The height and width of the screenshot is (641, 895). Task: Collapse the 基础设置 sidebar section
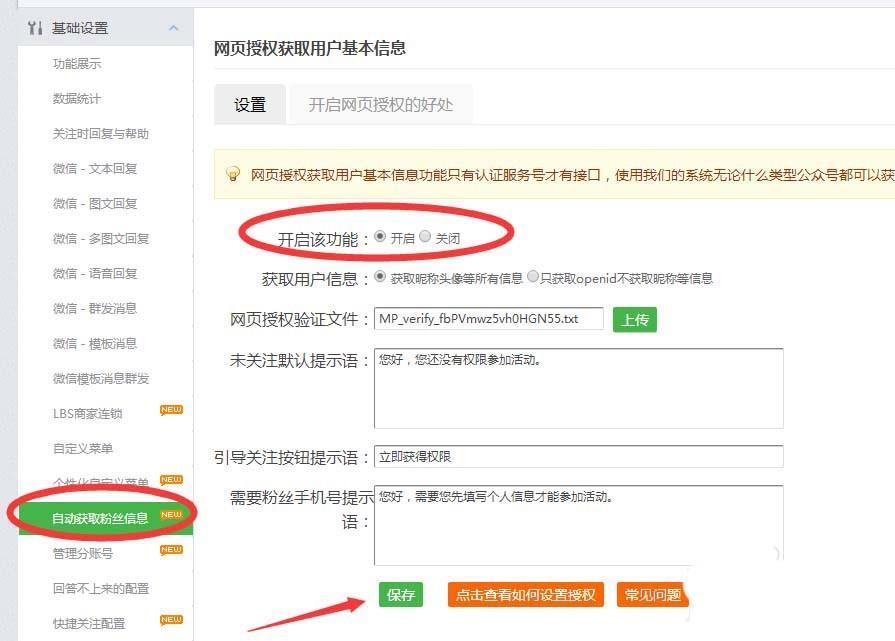(172, 27)
